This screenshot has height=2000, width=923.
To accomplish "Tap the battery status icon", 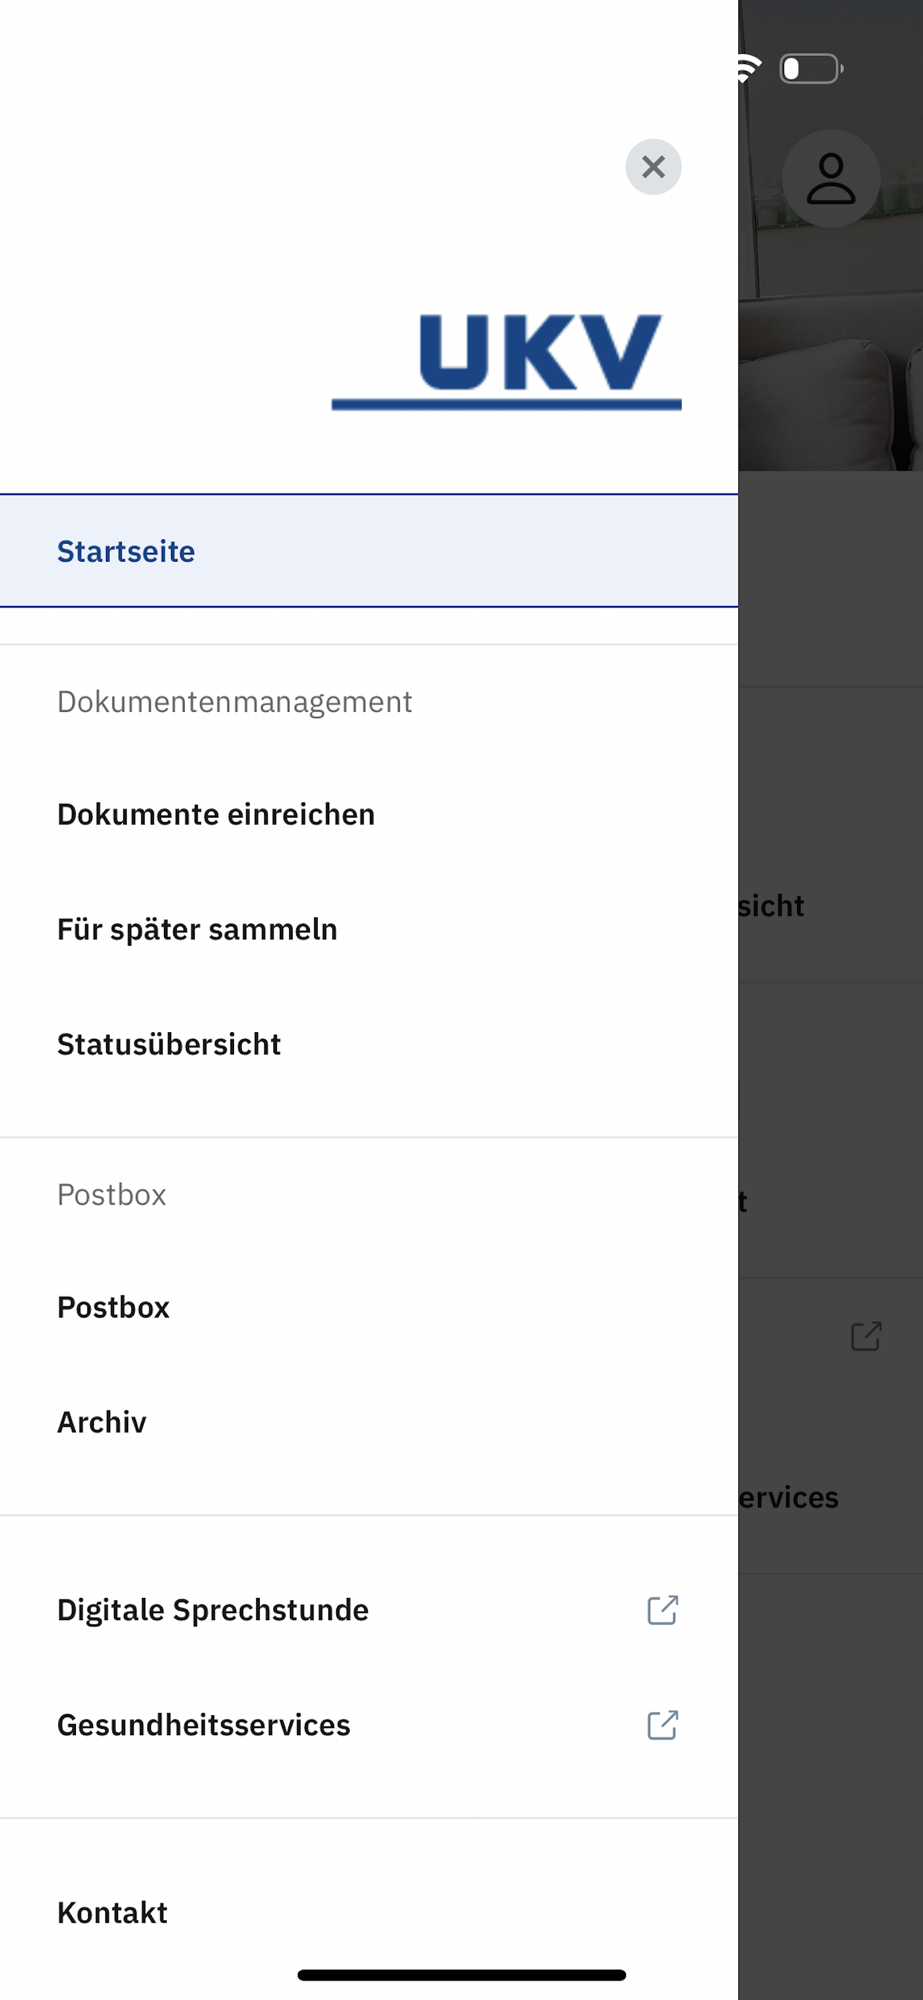I will (810, 68).
